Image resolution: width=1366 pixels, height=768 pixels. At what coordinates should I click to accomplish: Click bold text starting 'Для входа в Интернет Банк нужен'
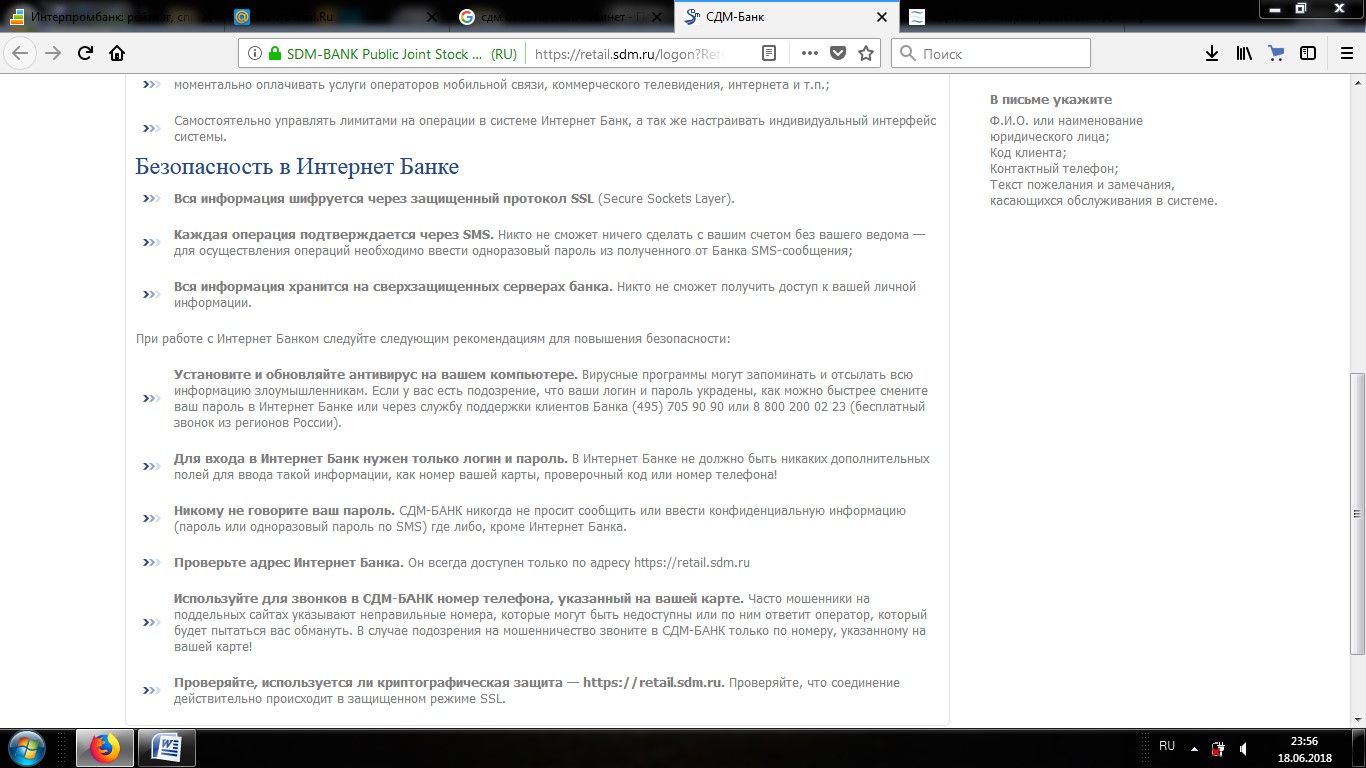point(371,458)
